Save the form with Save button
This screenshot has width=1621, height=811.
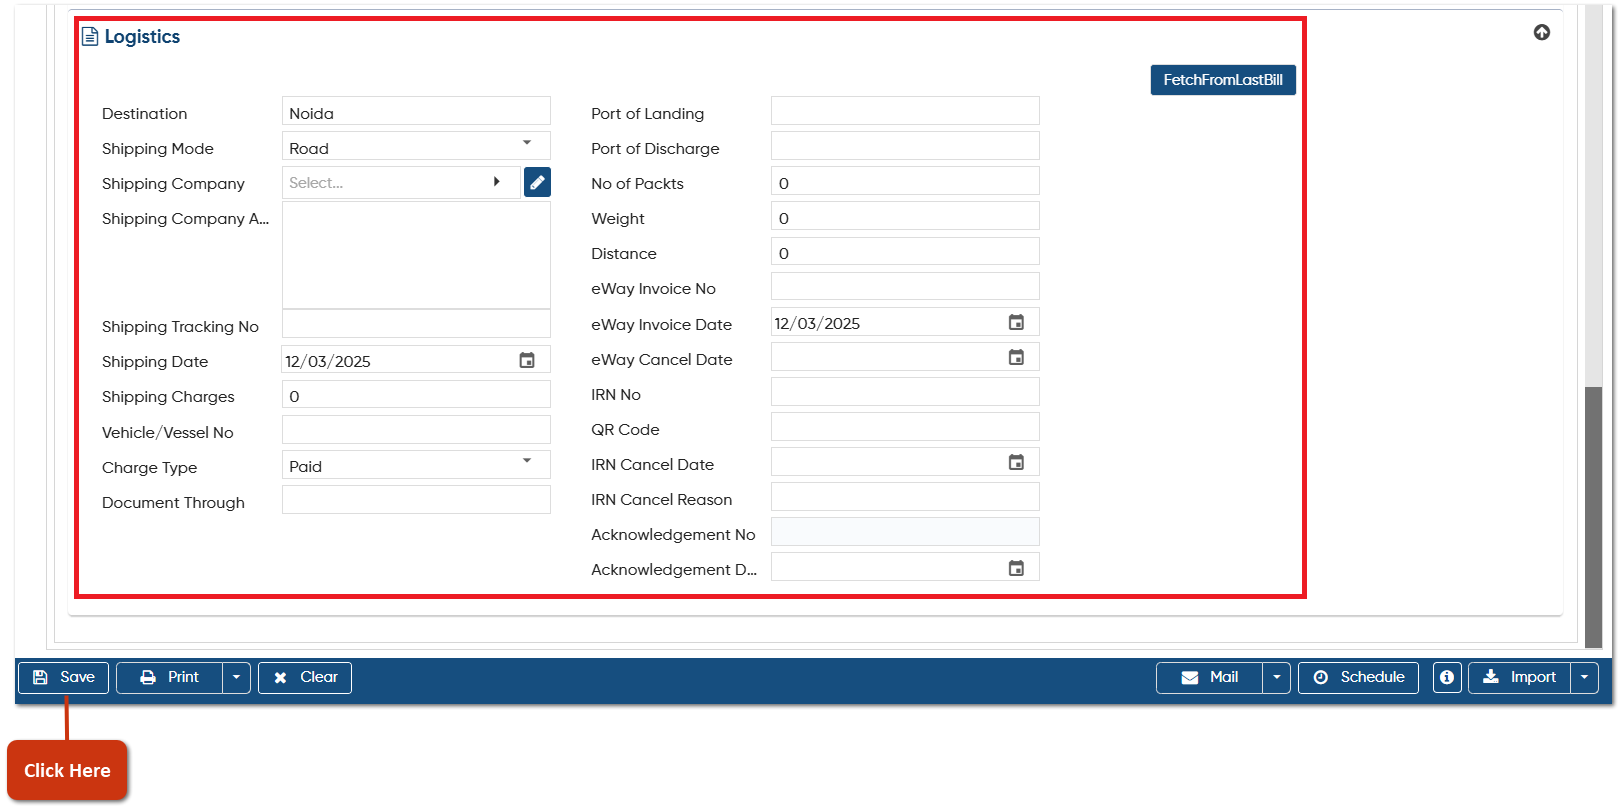point(64,677)
